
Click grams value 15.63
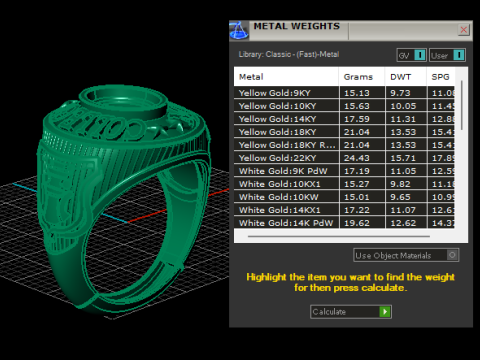click(x=357, y=106)
